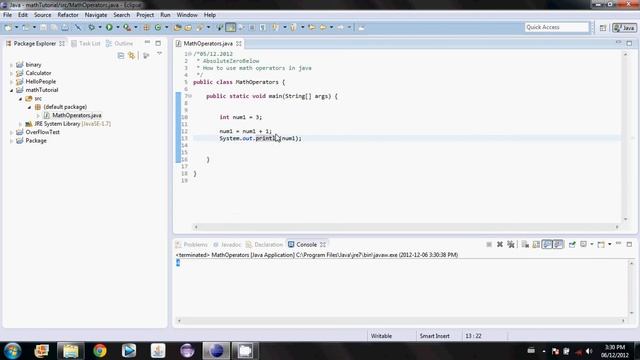Expand the Calculator project node
This screenshot has width=640, height=360.
pos(11,73)
